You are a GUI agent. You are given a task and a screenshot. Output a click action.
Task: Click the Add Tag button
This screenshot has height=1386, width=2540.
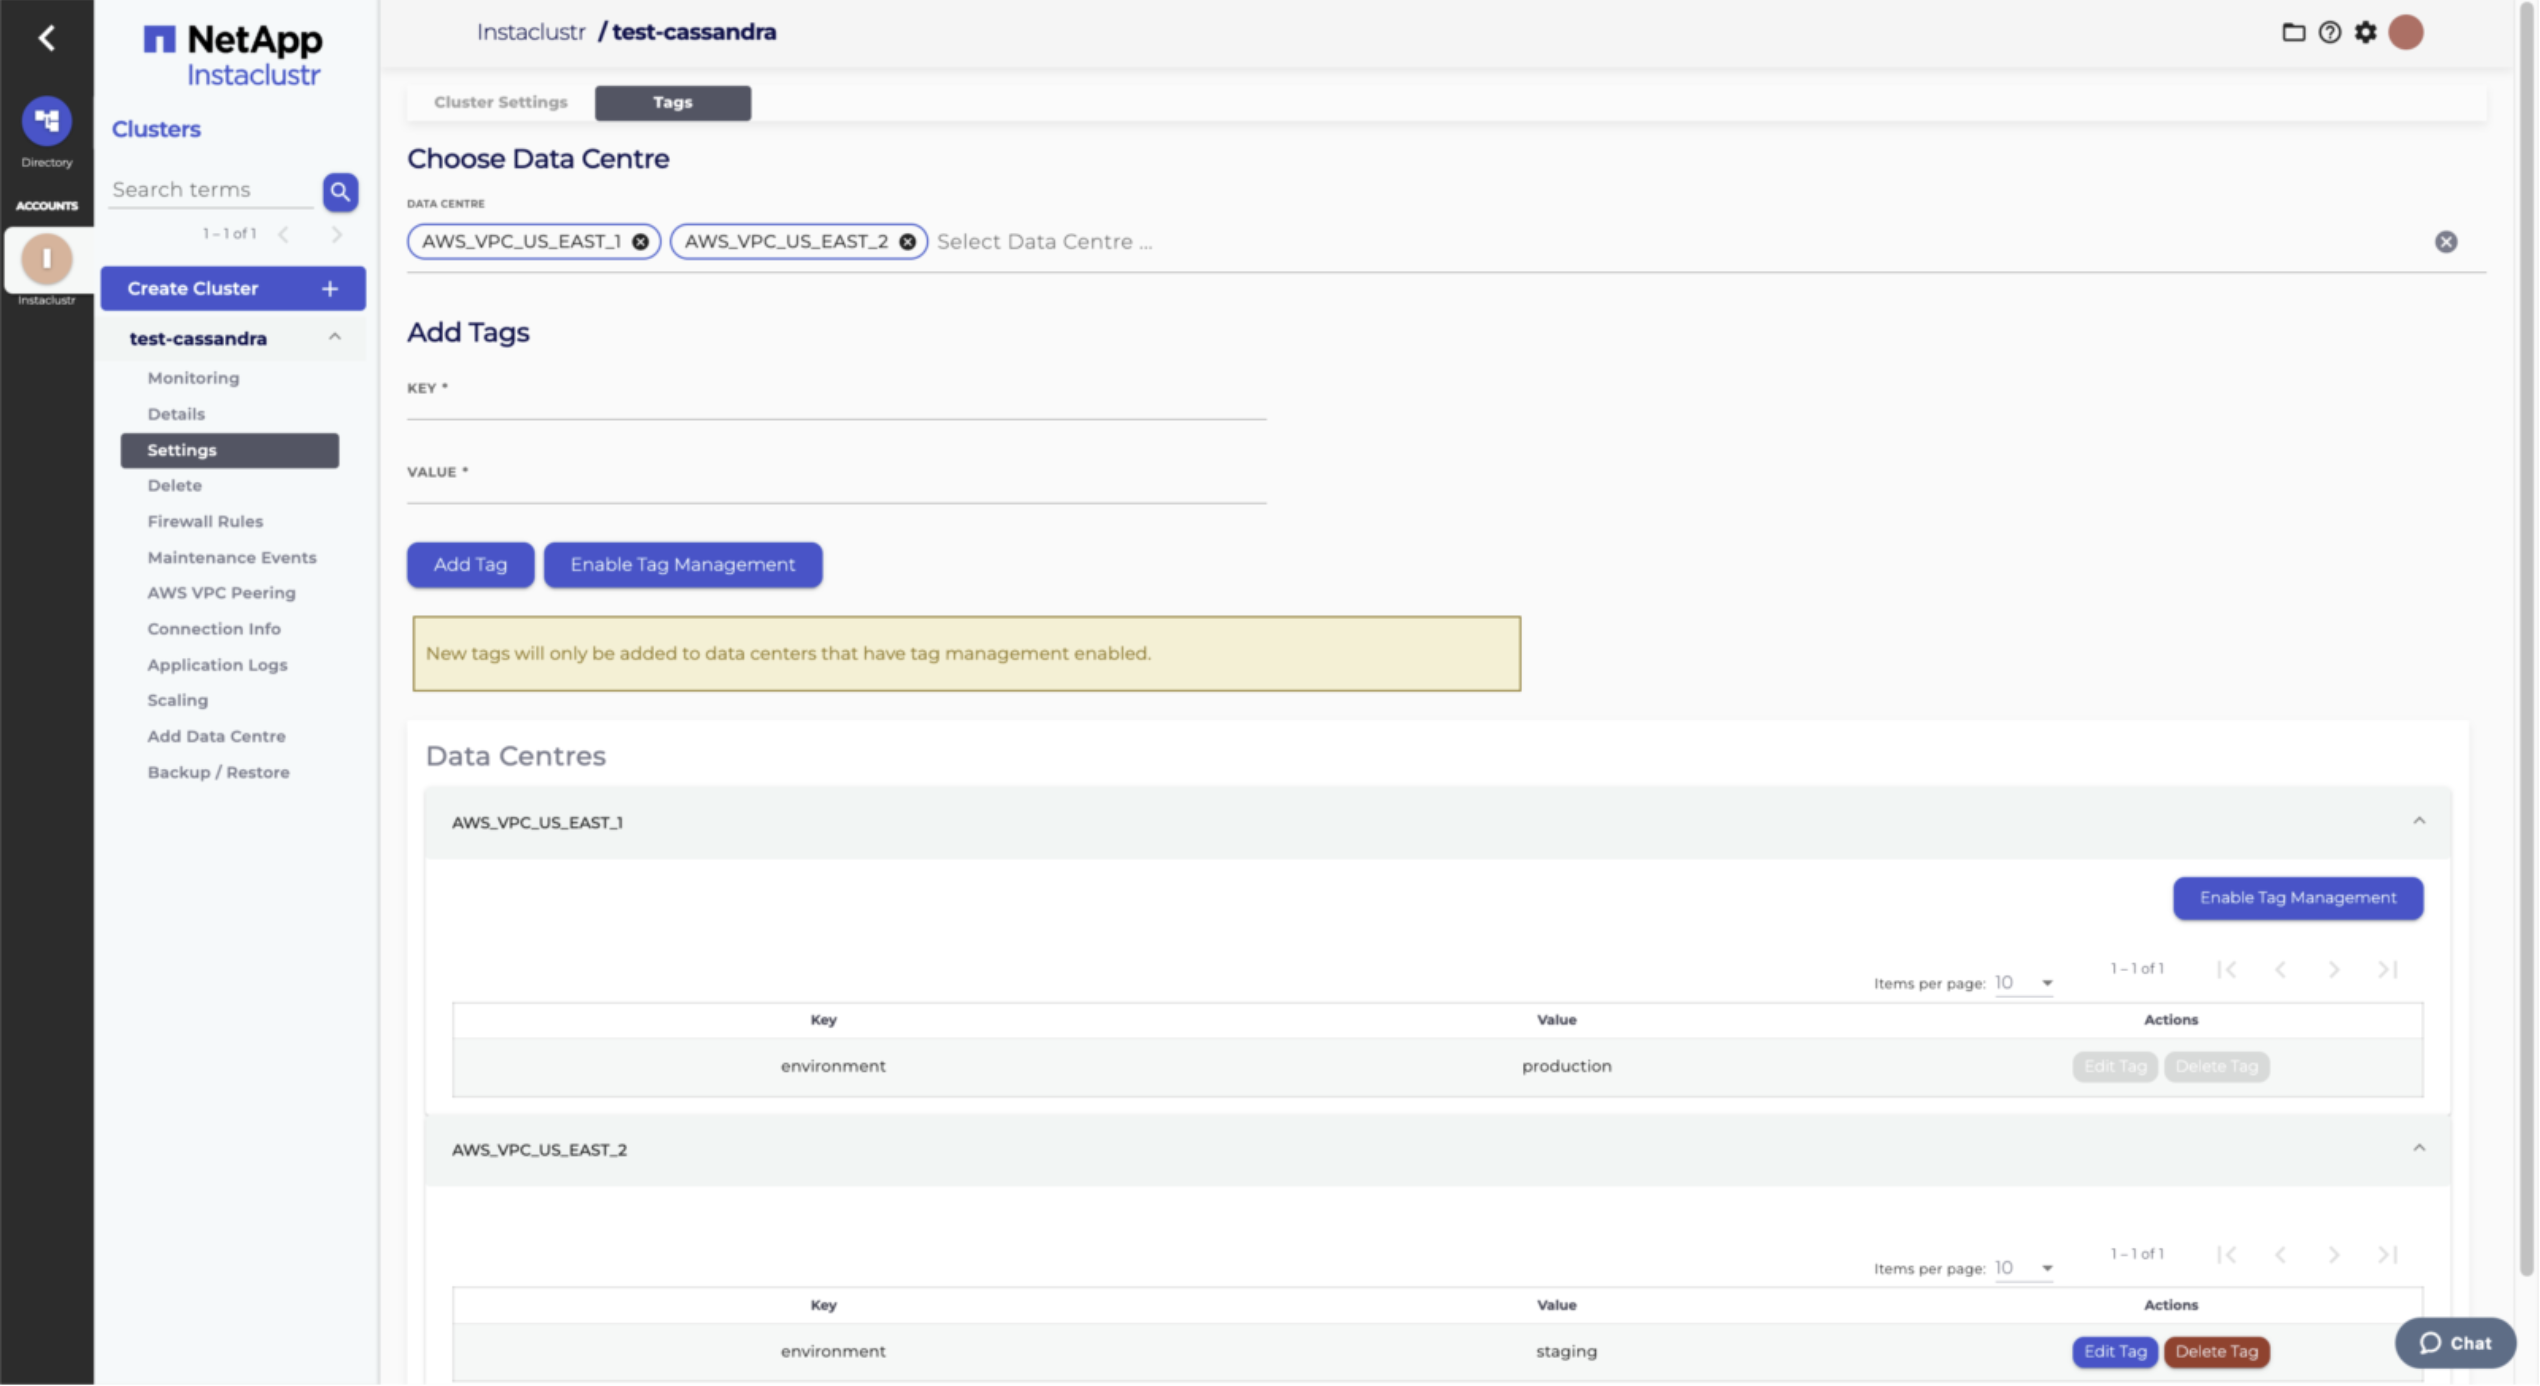pyautogui.click(x=470, y=565)
